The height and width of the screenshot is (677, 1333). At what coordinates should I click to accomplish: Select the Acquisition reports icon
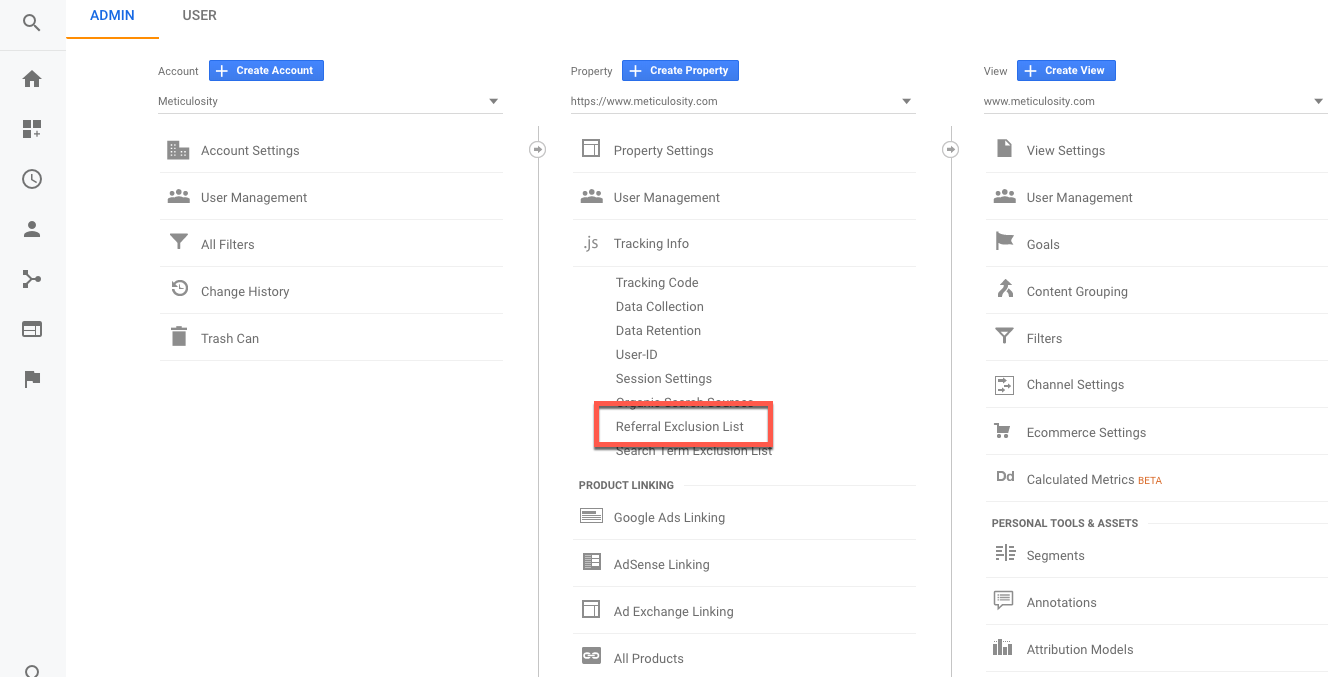pyautogui.click(x=30, y=278)
